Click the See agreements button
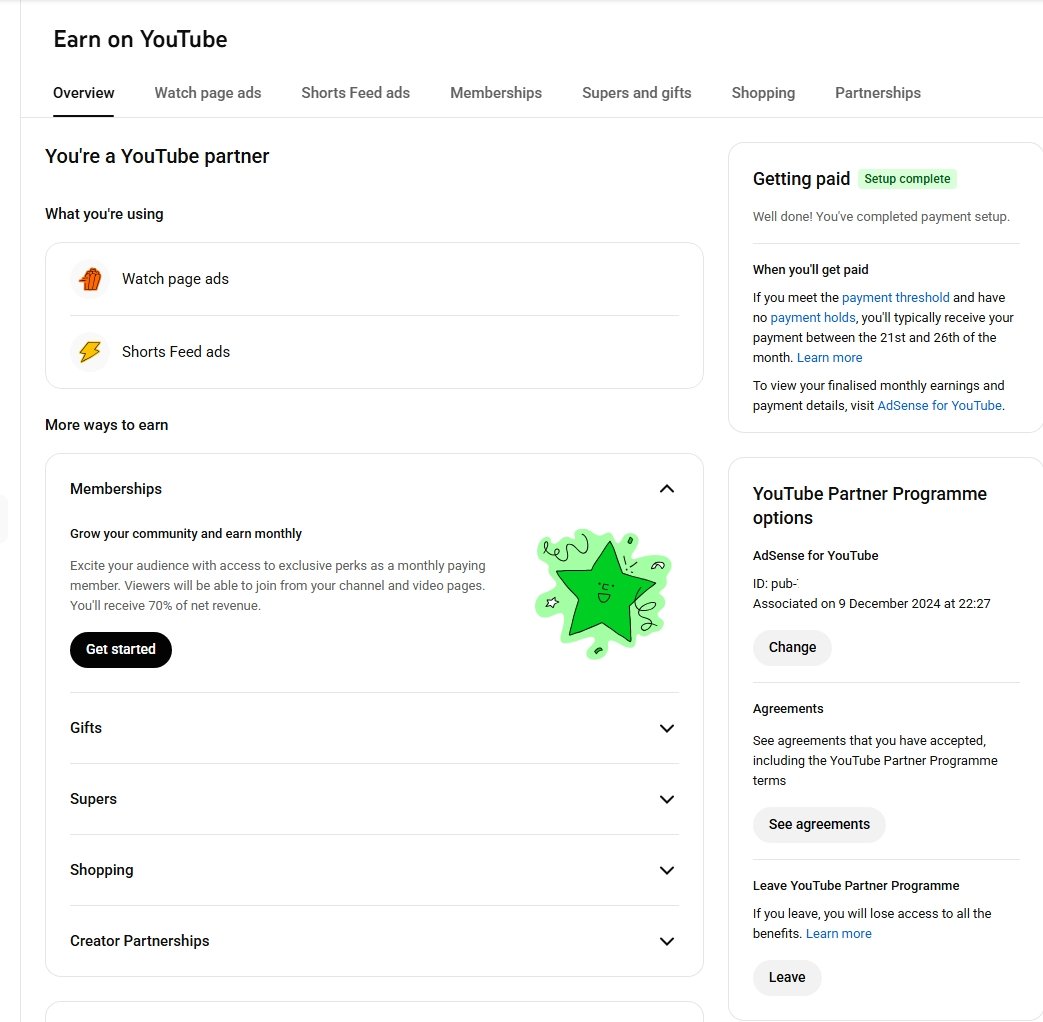This screenshot has width=1043, height=1022. pos(819,825)
